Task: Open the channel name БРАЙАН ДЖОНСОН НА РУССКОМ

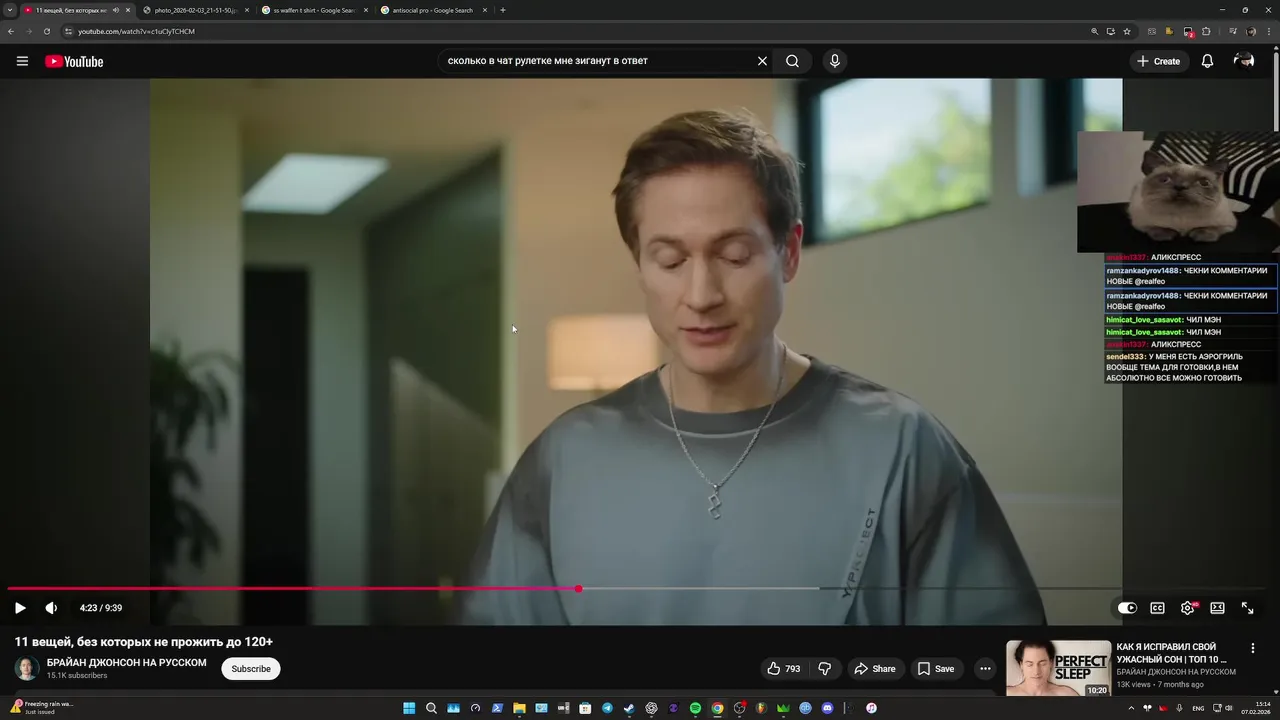Action: point(127,663)
